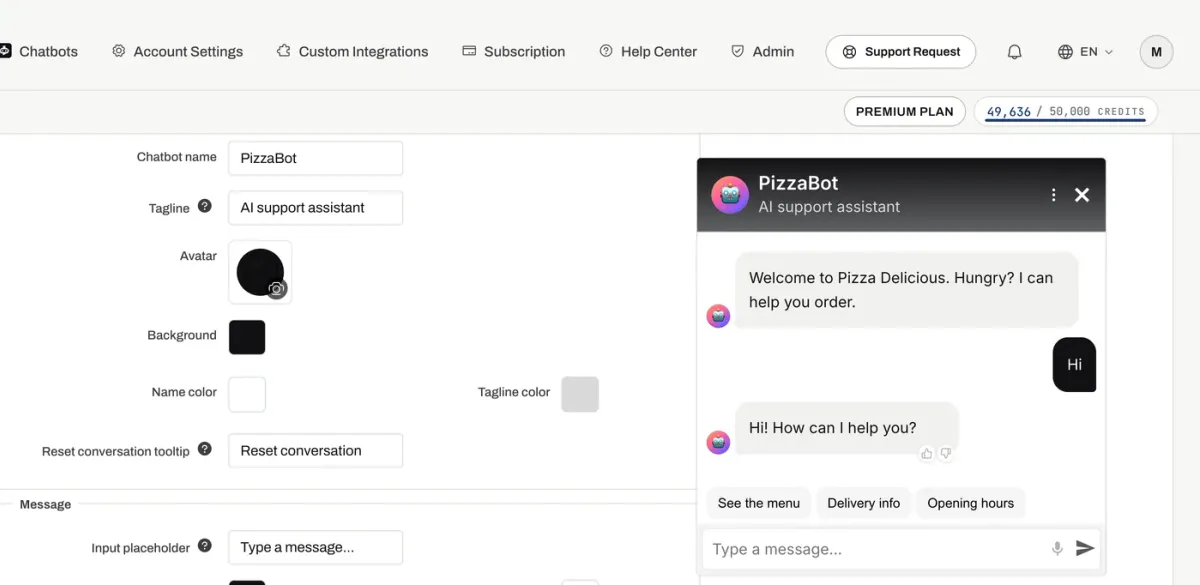Open the Background color swatch

[247, 337]
